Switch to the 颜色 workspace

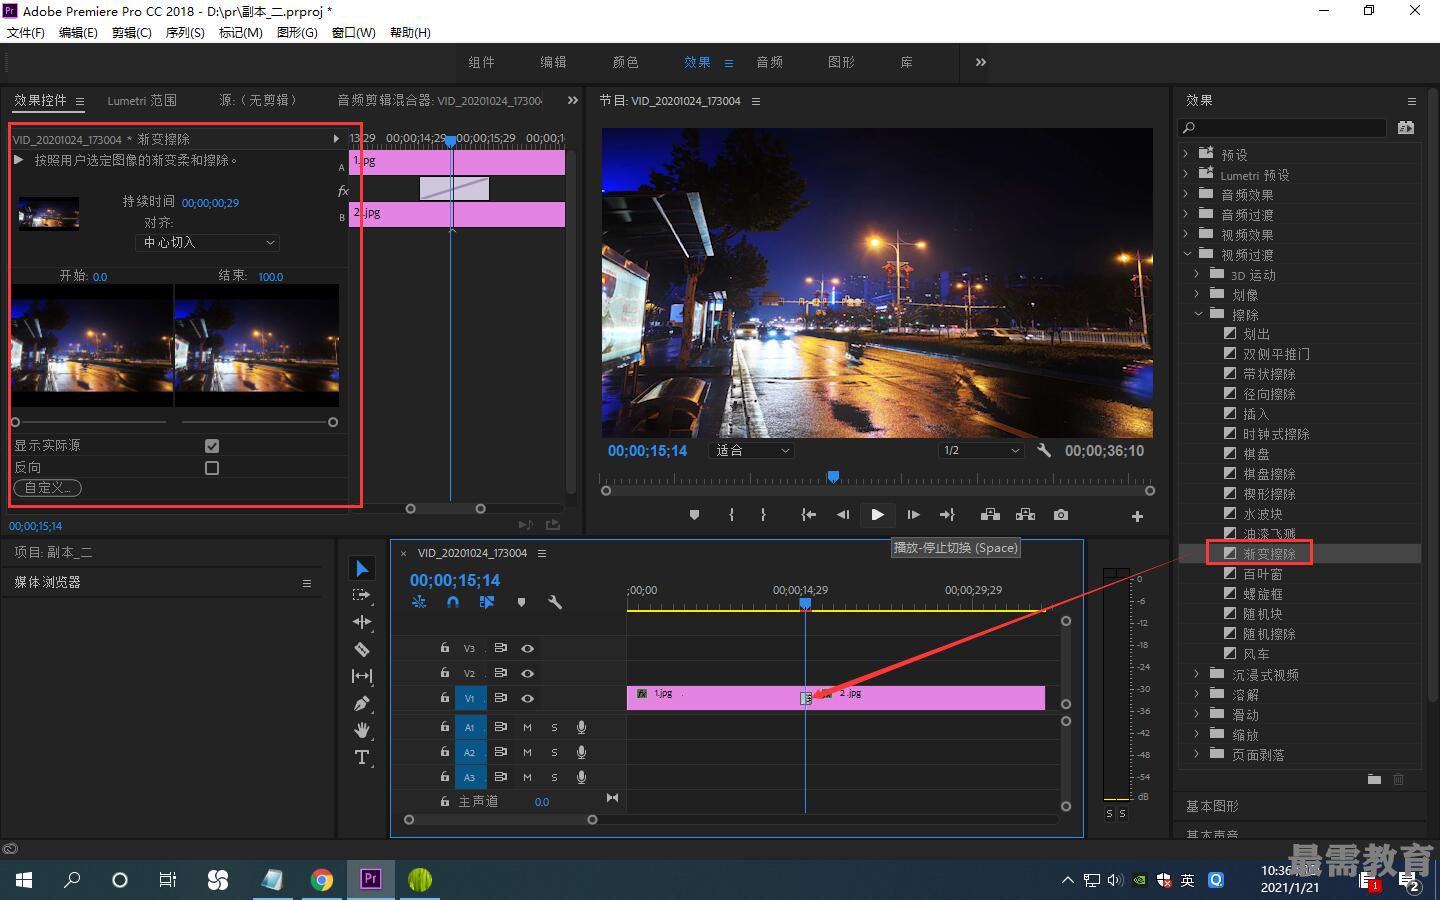coord(625,62)
